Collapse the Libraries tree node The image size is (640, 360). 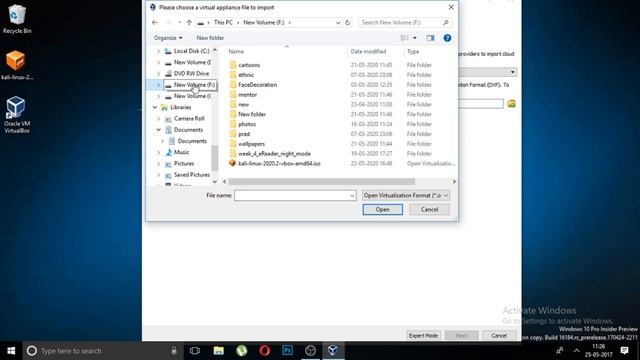[155, 107]
